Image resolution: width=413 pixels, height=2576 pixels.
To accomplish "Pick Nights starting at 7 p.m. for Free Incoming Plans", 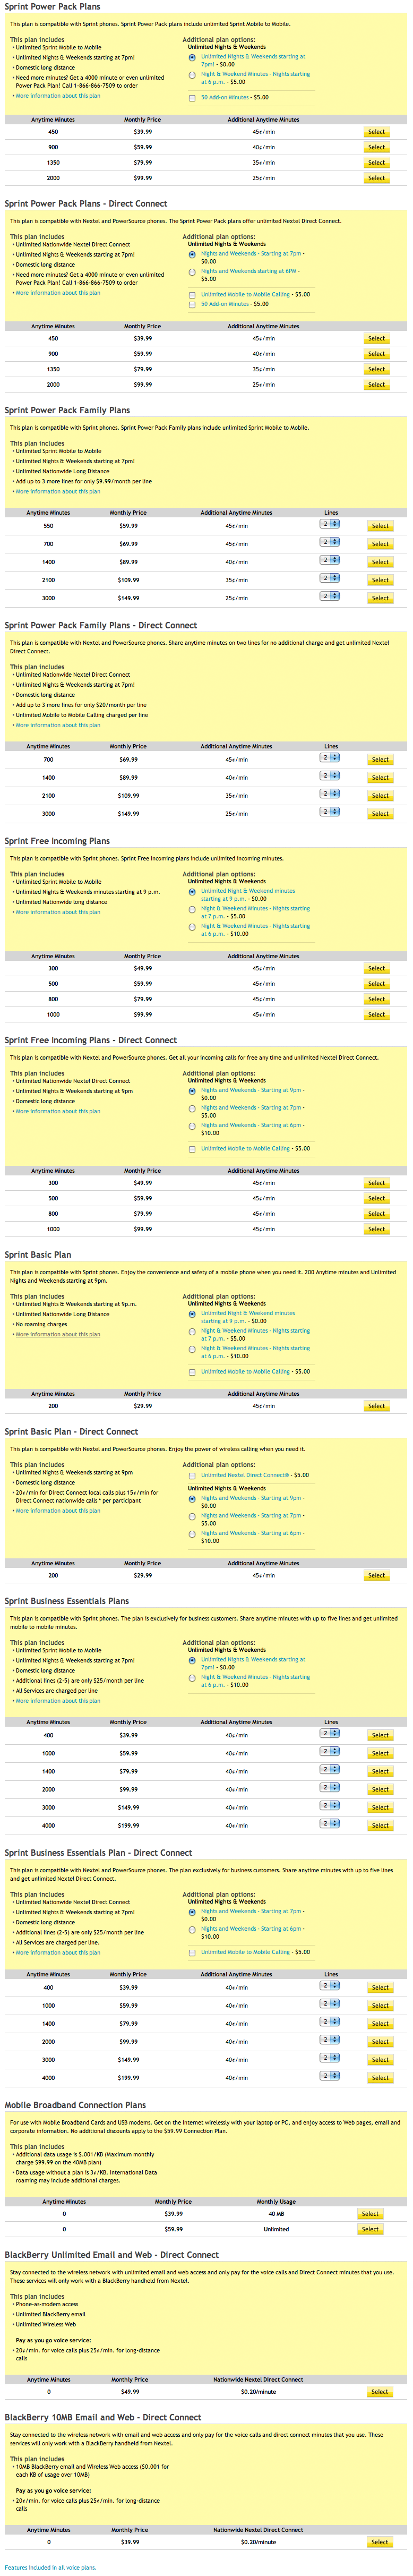I will tap(192, 910).
